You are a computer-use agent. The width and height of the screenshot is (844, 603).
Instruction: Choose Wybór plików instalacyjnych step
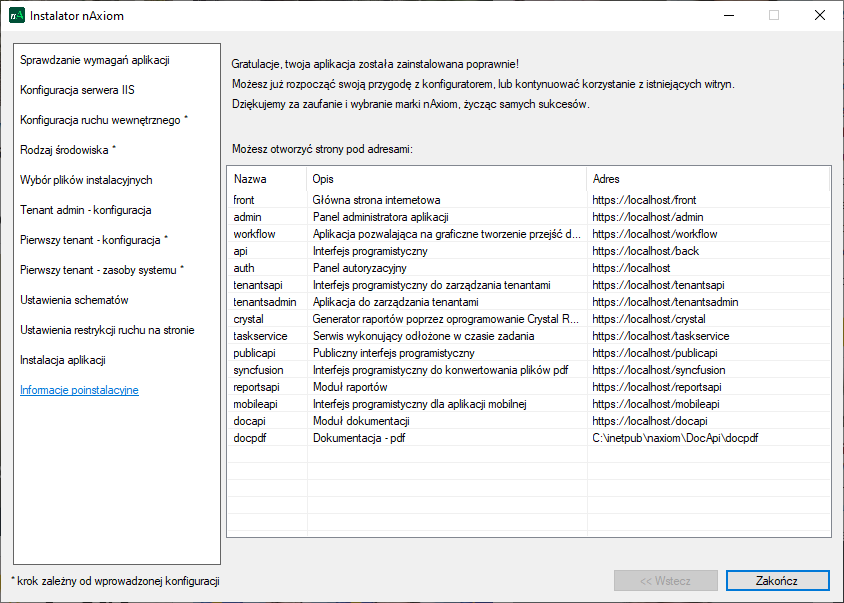(86, 180)
